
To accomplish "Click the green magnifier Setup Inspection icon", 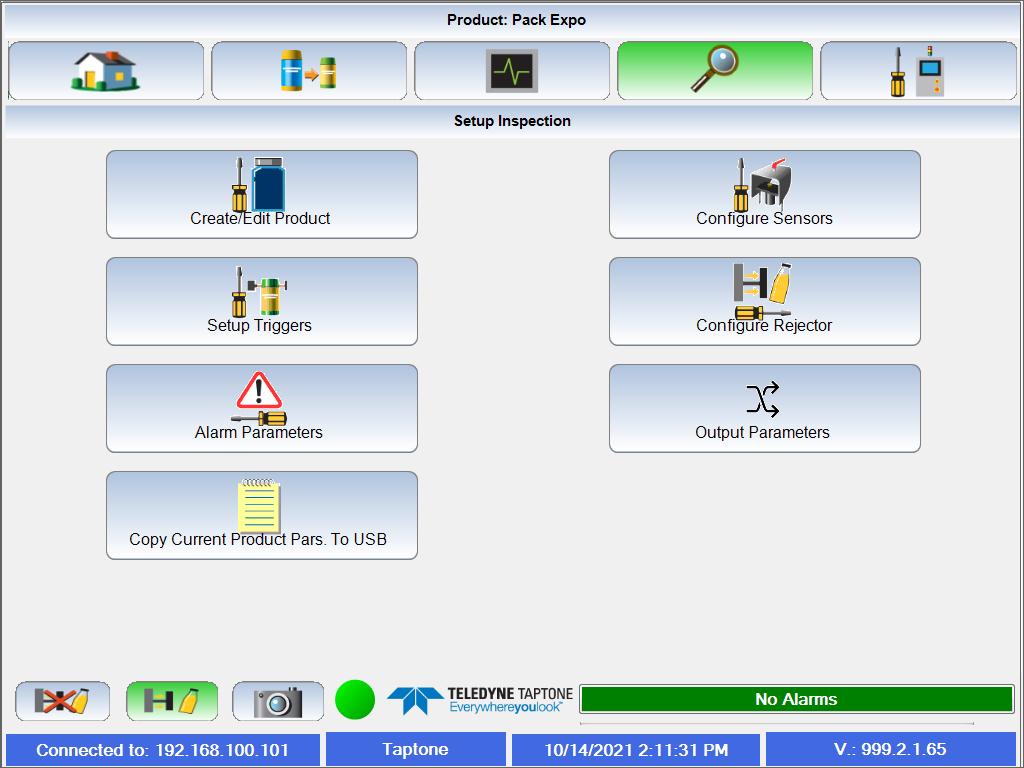I will pyautogui.click(x=714, y=70).
